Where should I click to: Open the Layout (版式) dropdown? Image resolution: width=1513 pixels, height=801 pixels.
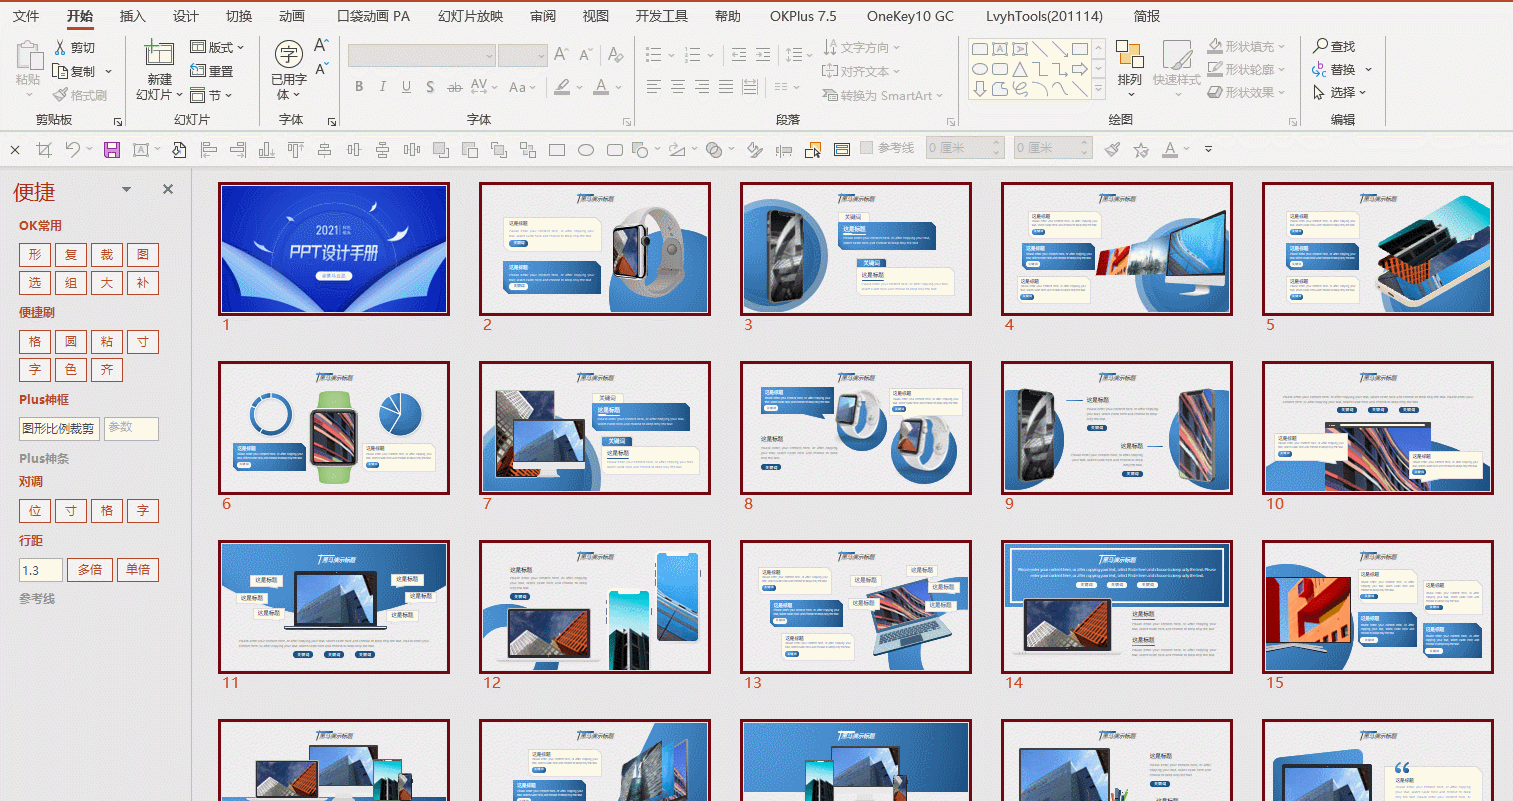pos(217,47)
